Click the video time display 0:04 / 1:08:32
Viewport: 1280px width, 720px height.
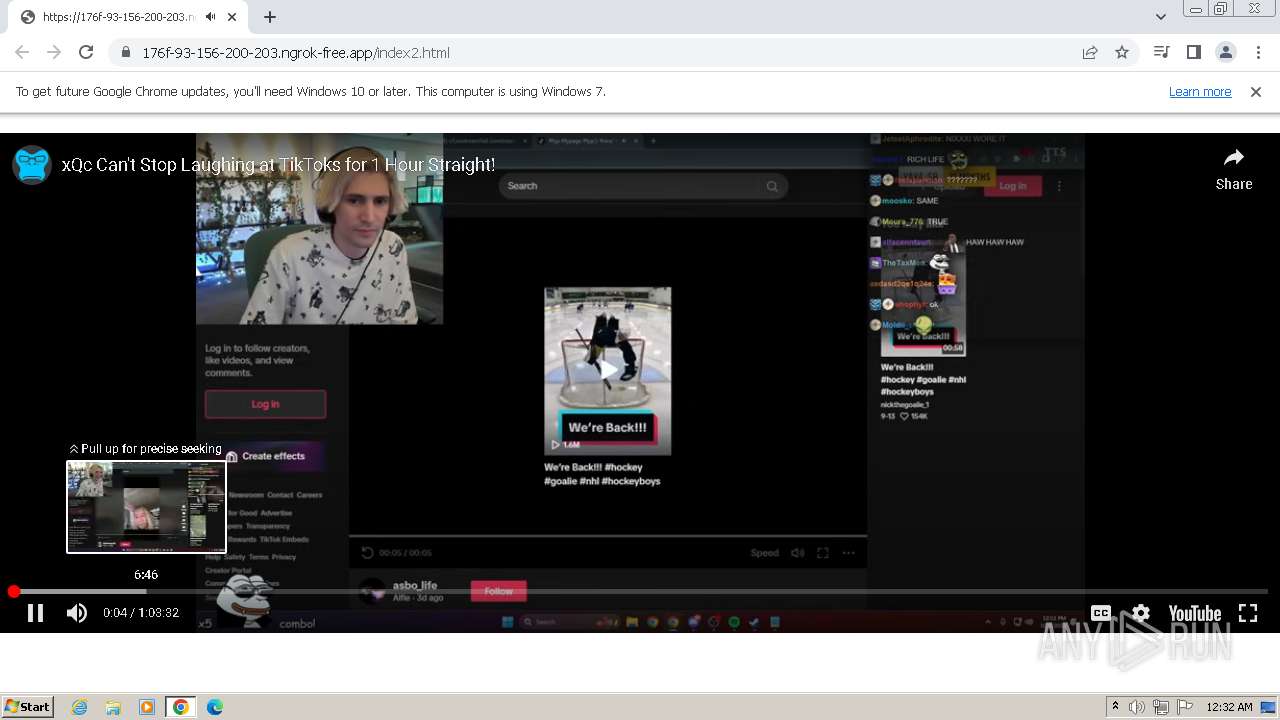click(x=141, y=613)
